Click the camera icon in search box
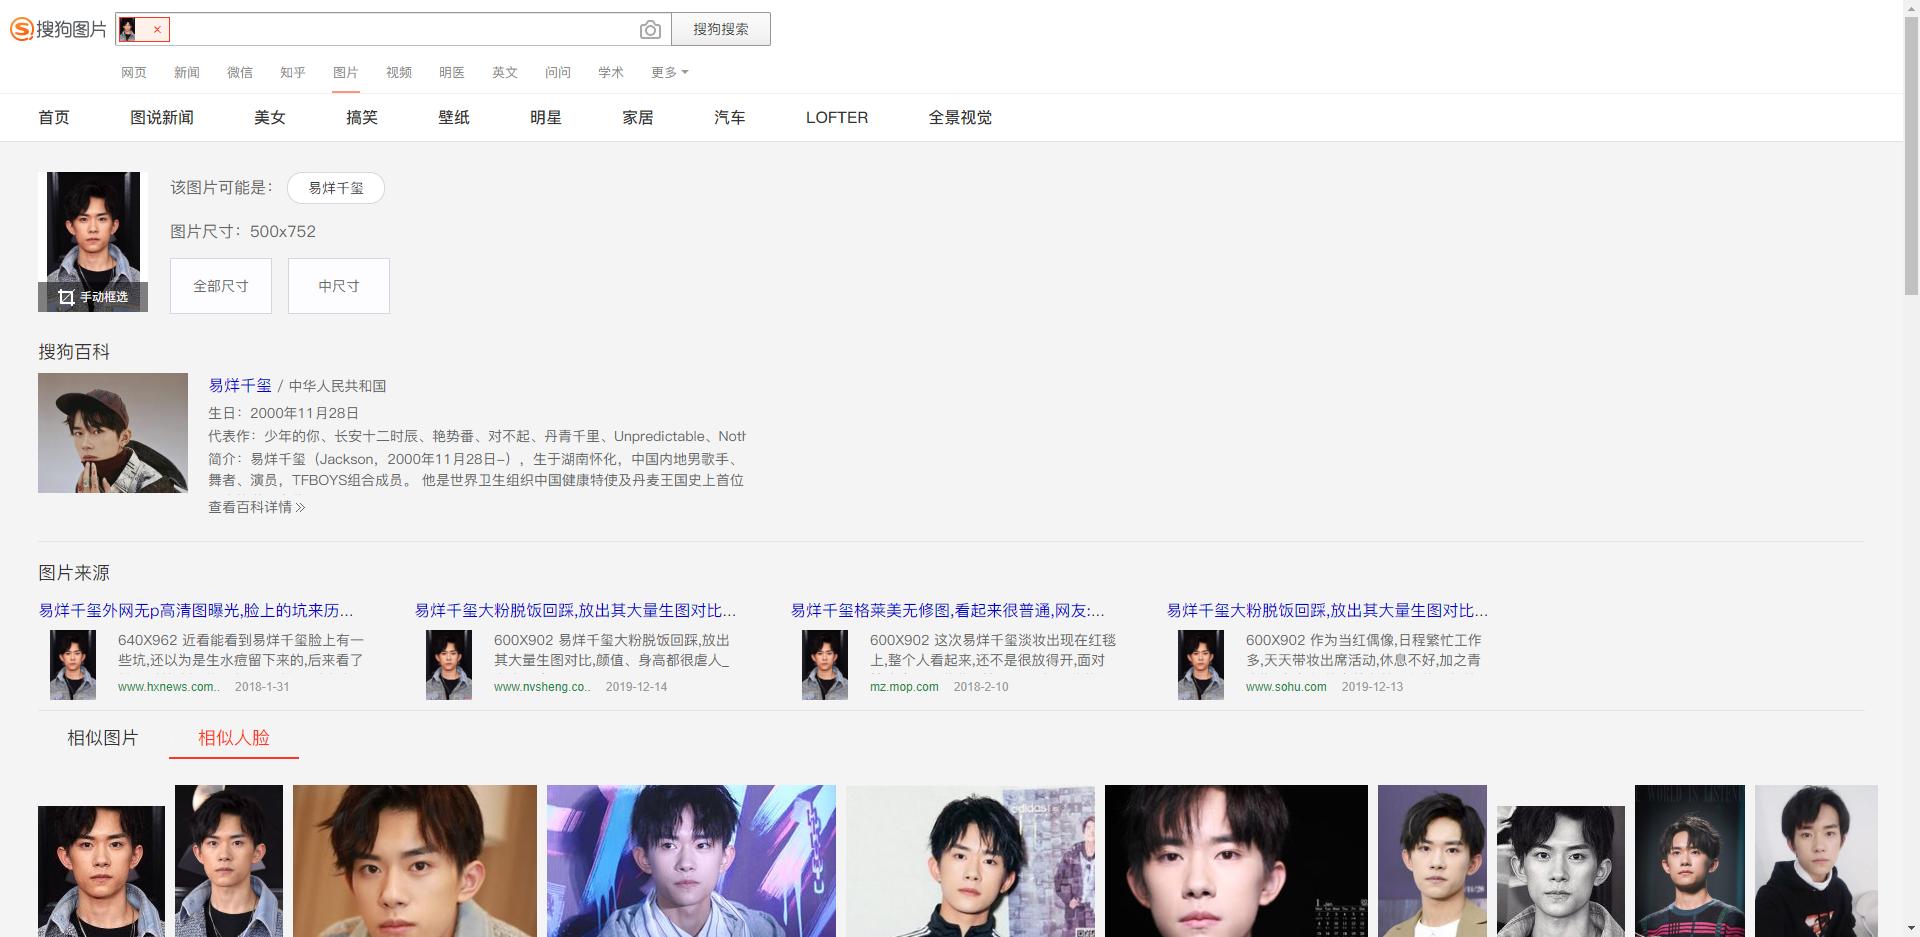Image resolution: width=1920 pixels, height=937 pixels. tap(650, 29)
